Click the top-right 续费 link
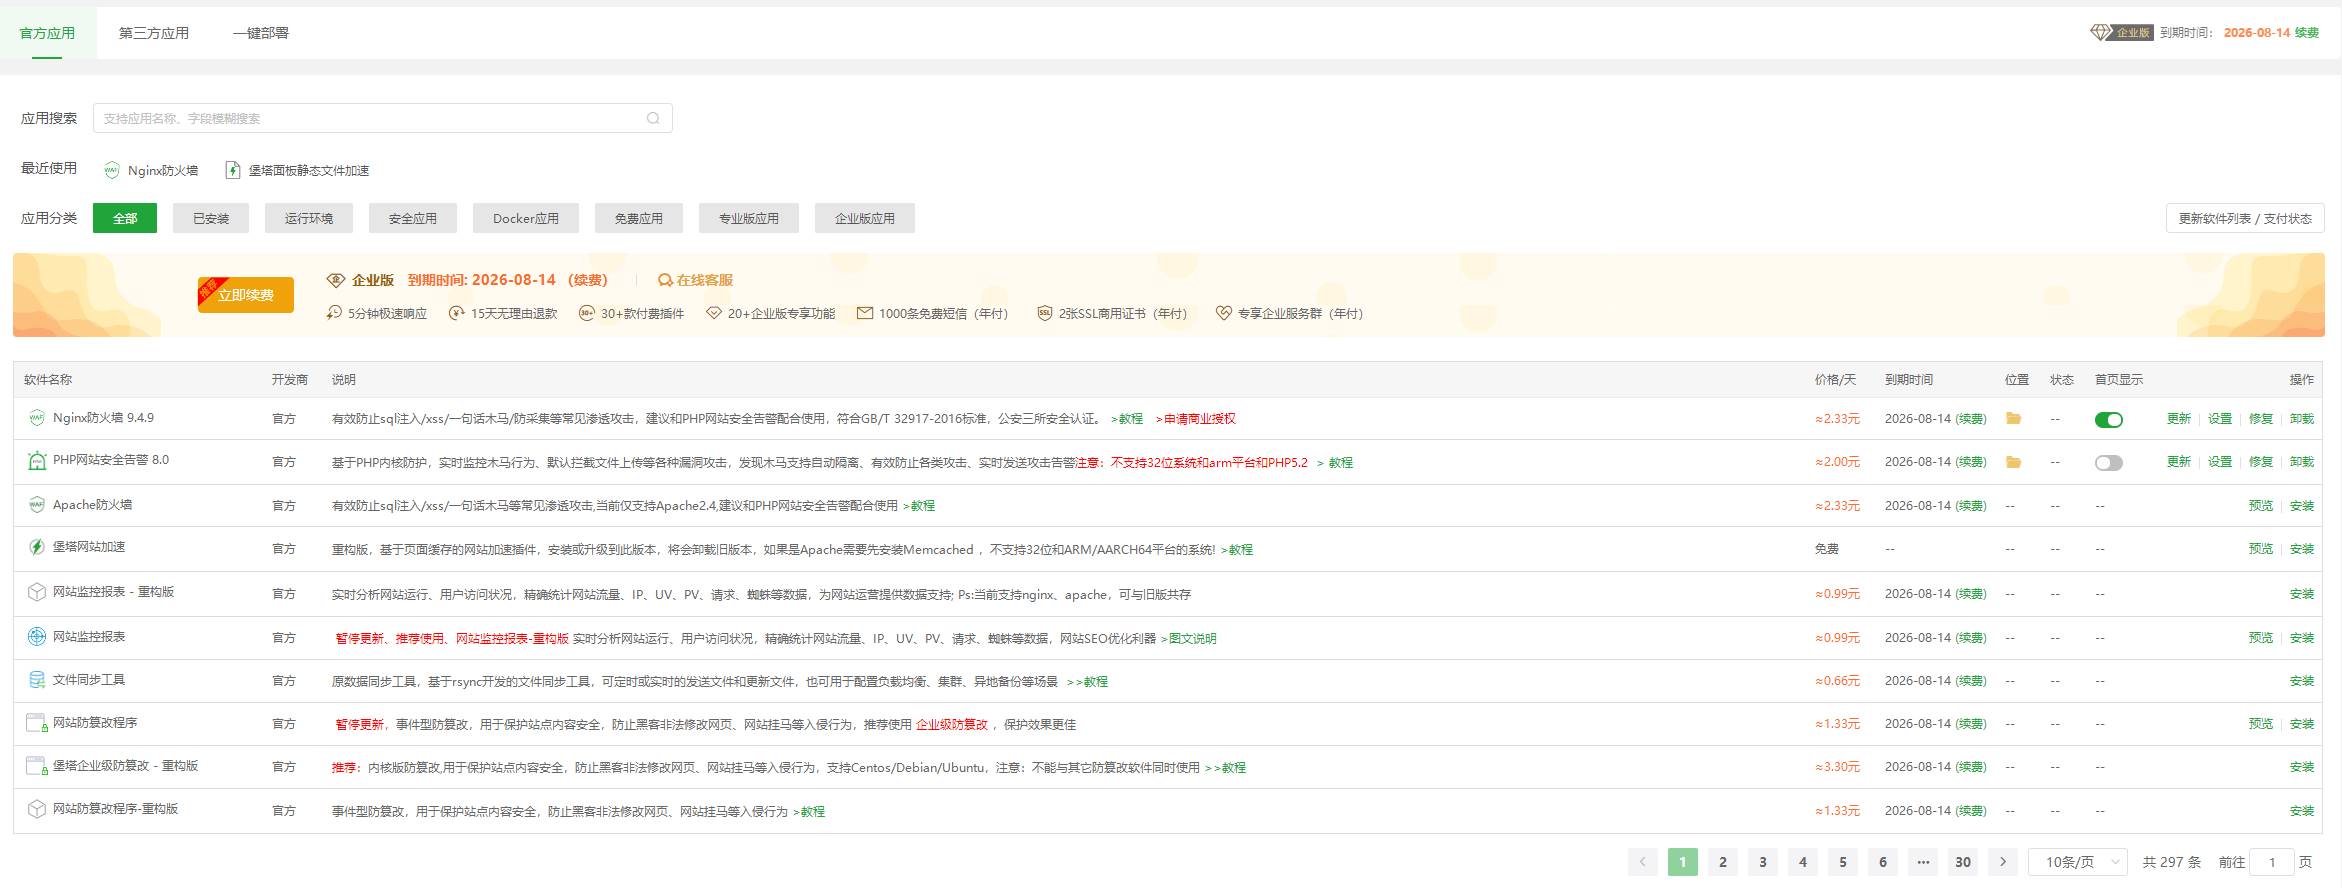 [2306, 33]
